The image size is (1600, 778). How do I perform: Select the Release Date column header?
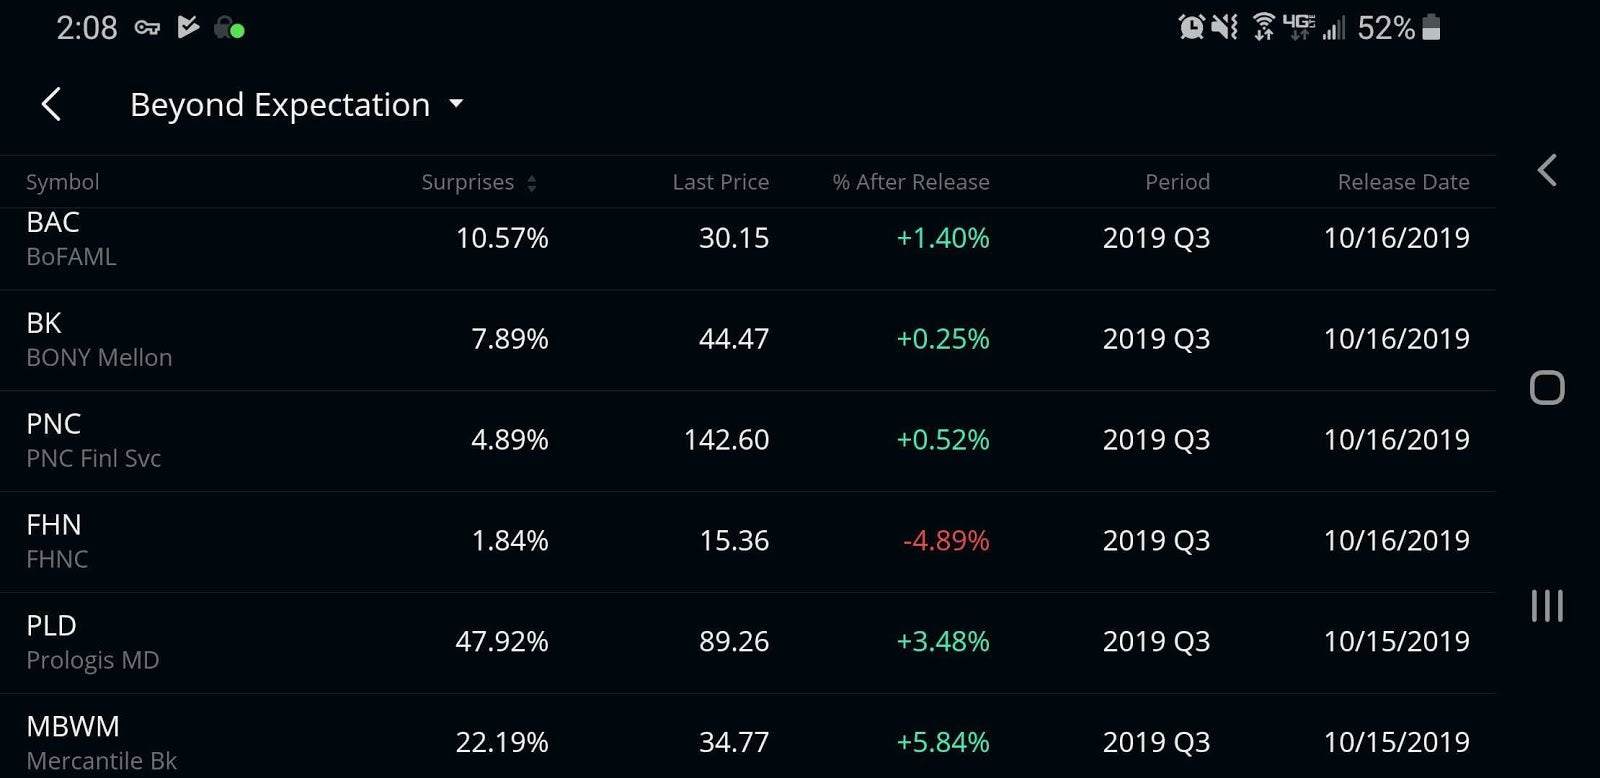pos(1403,182)
